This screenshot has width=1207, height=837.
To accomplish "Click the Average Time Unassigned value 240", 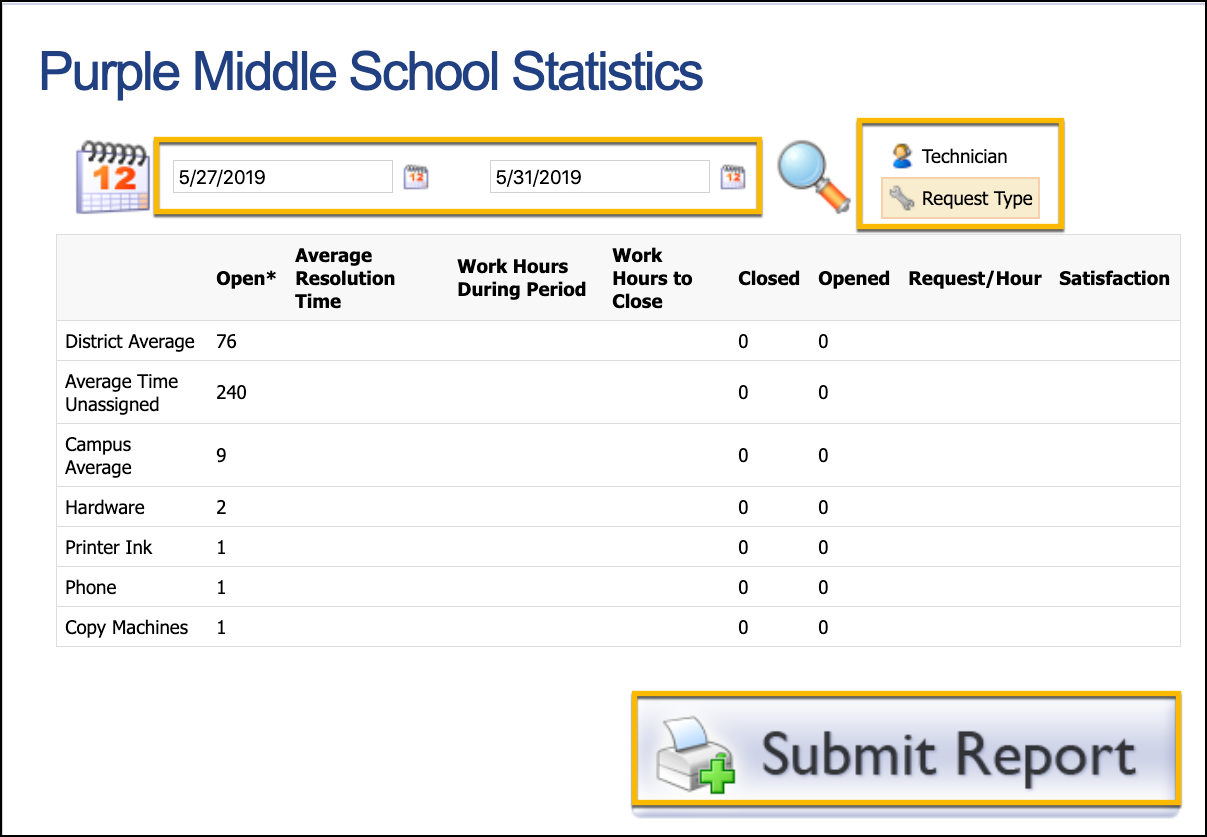I will (231, 392).
